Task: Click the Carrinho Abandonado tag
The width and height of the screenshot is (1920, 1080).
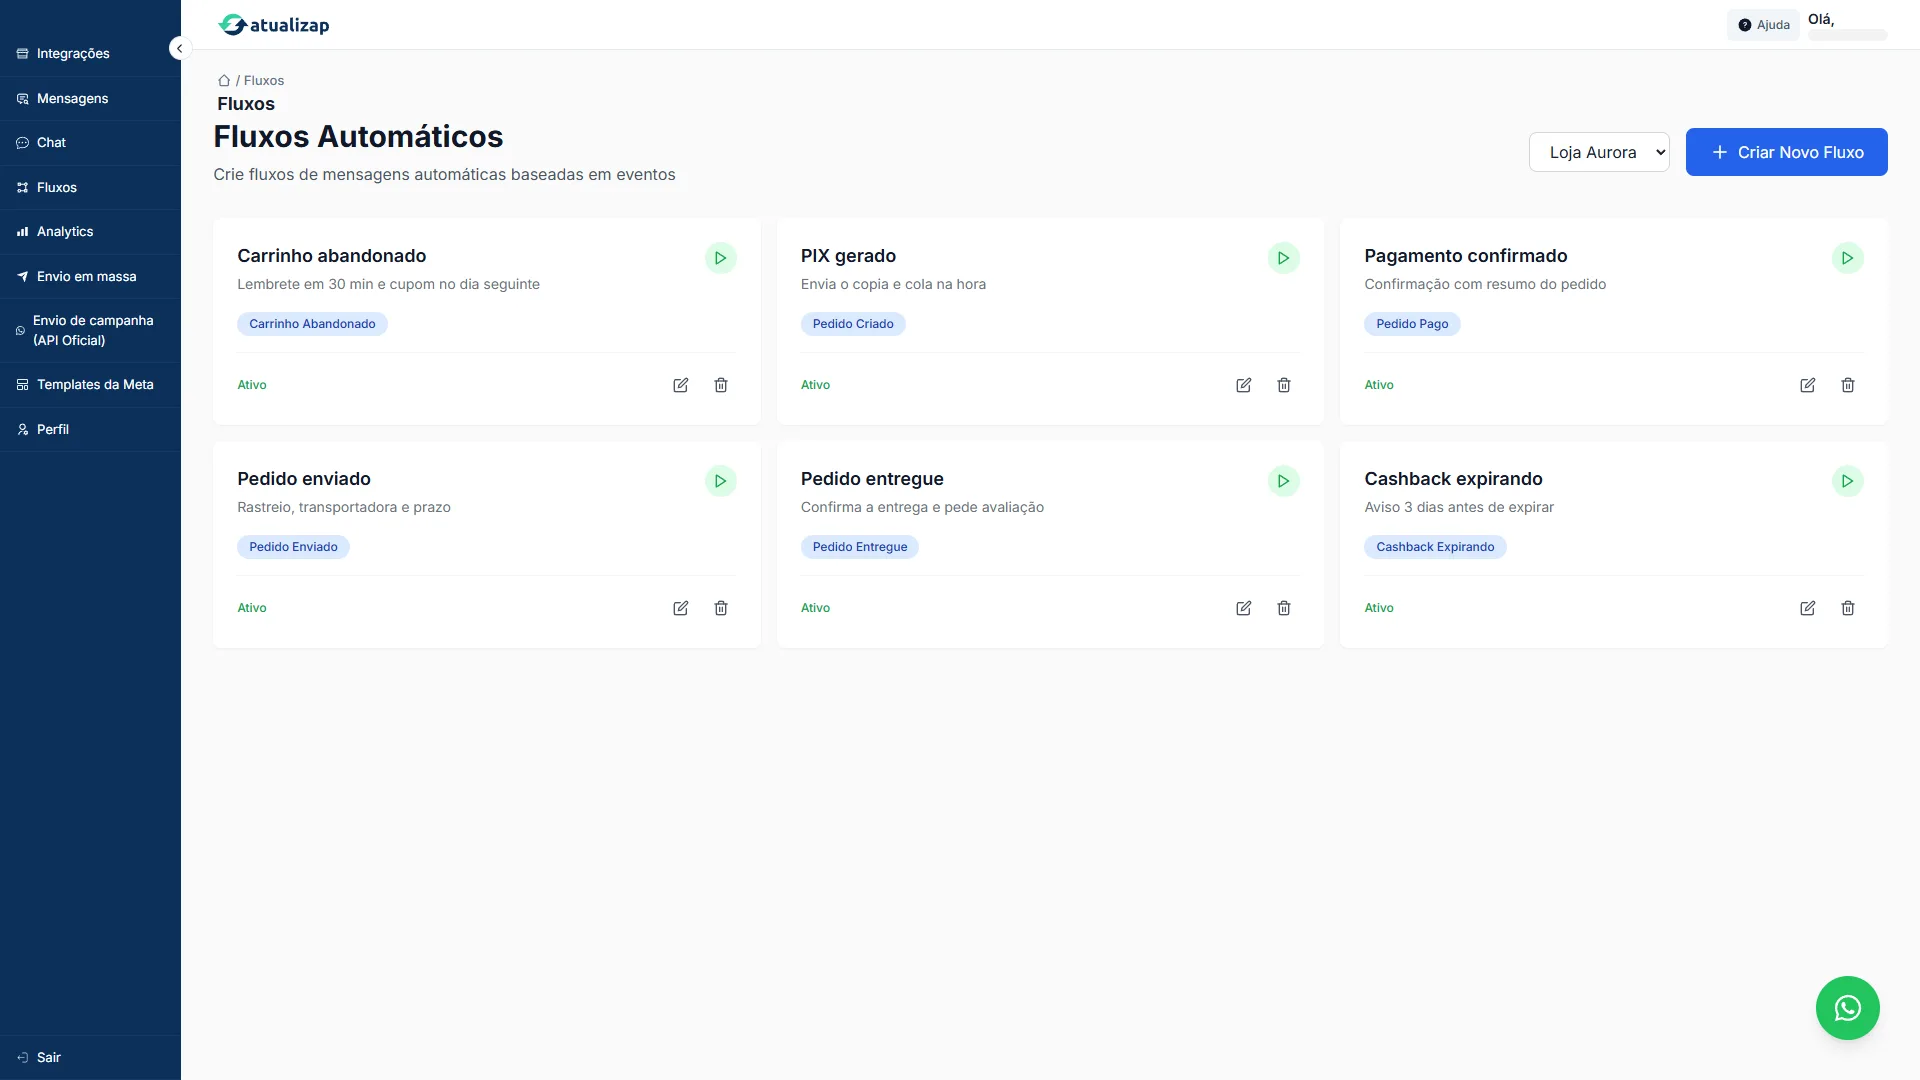Action: coord(312,324)
